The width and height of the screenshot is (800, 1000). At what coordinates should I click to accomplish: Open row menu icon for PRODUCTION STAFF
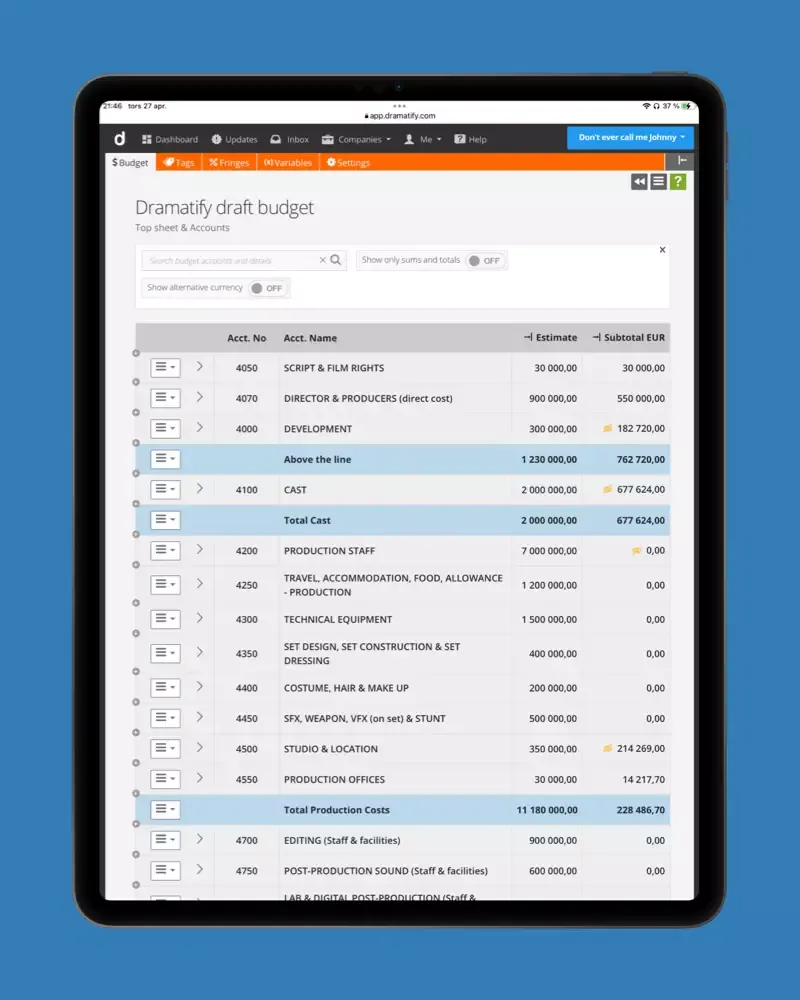[165, 550]
